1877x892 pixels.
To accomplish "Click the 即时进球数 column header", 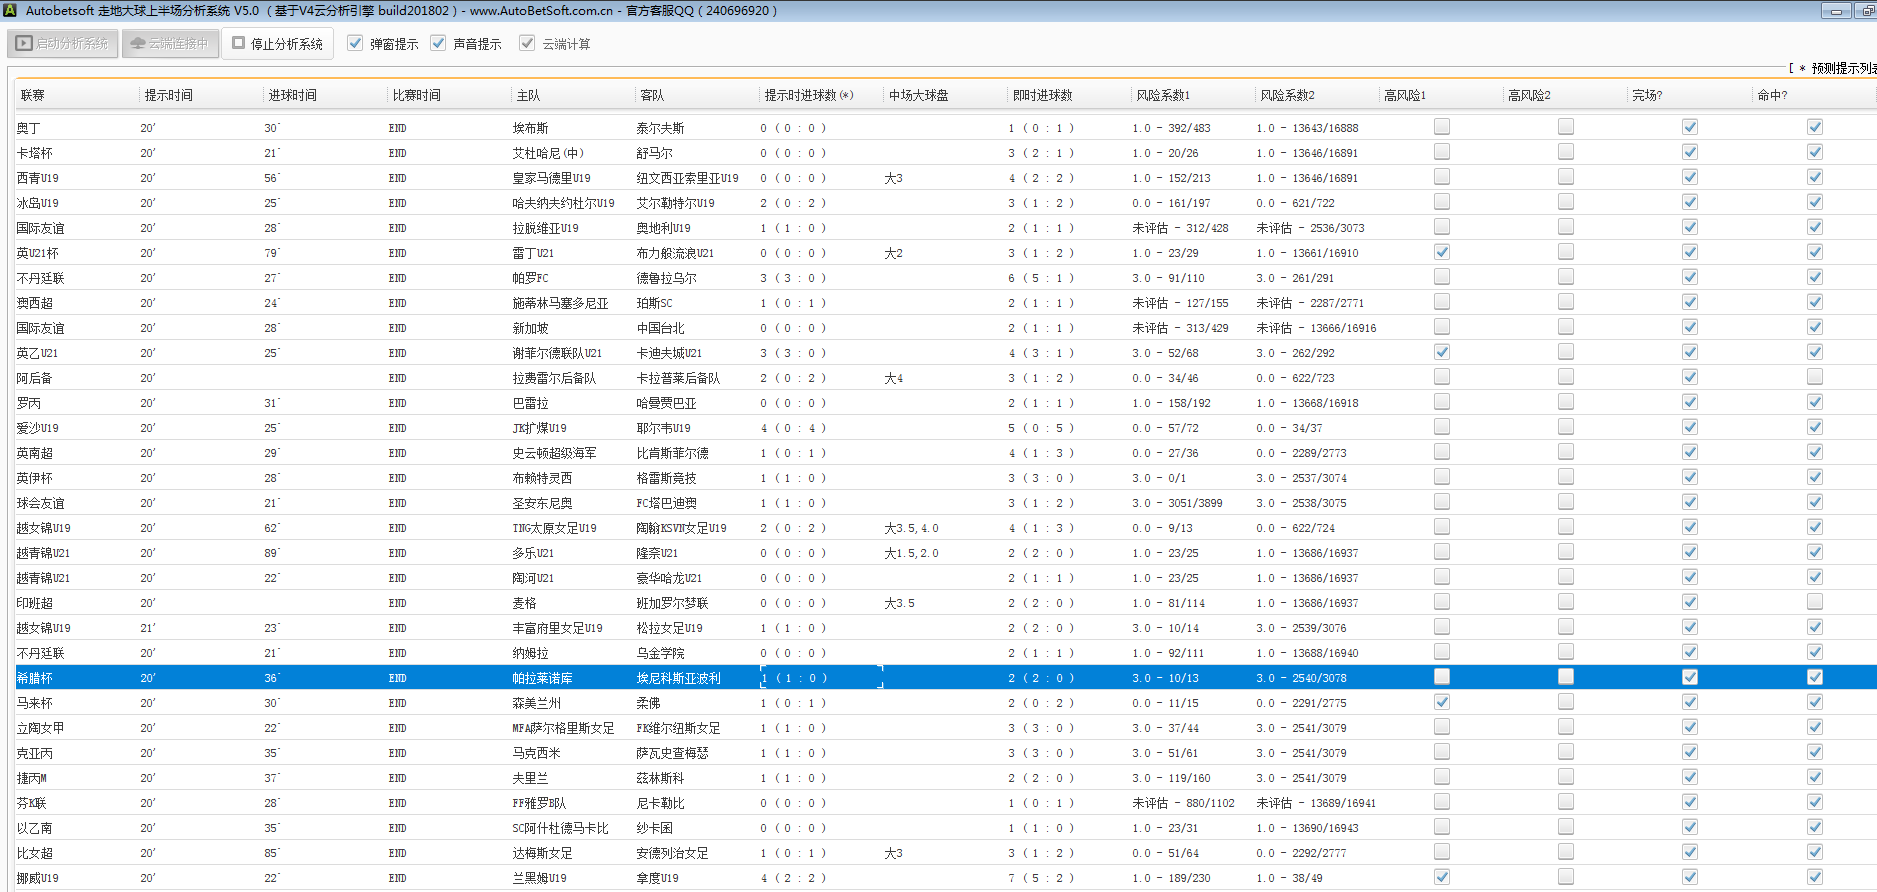I will 1042,95.
